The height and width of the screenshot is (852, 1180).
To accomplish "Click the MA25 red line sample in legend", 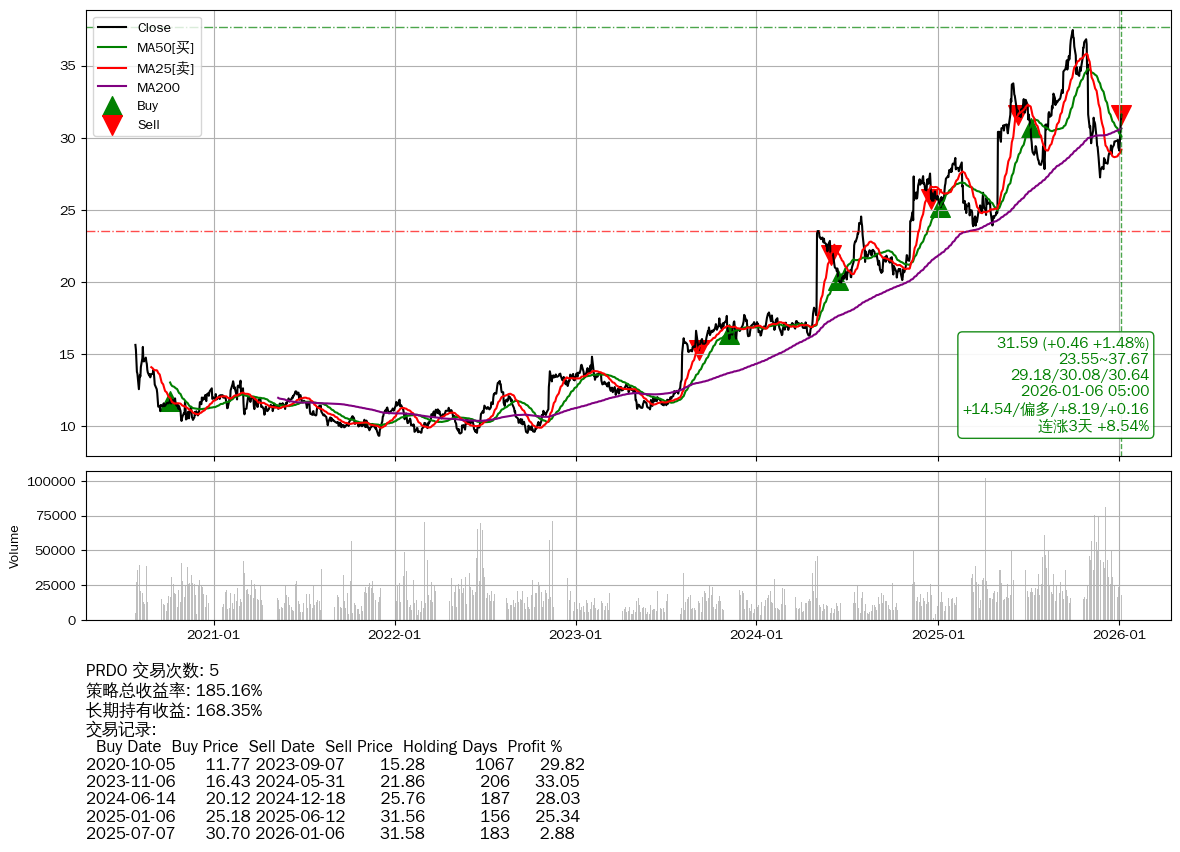I will tap(113, 68).
